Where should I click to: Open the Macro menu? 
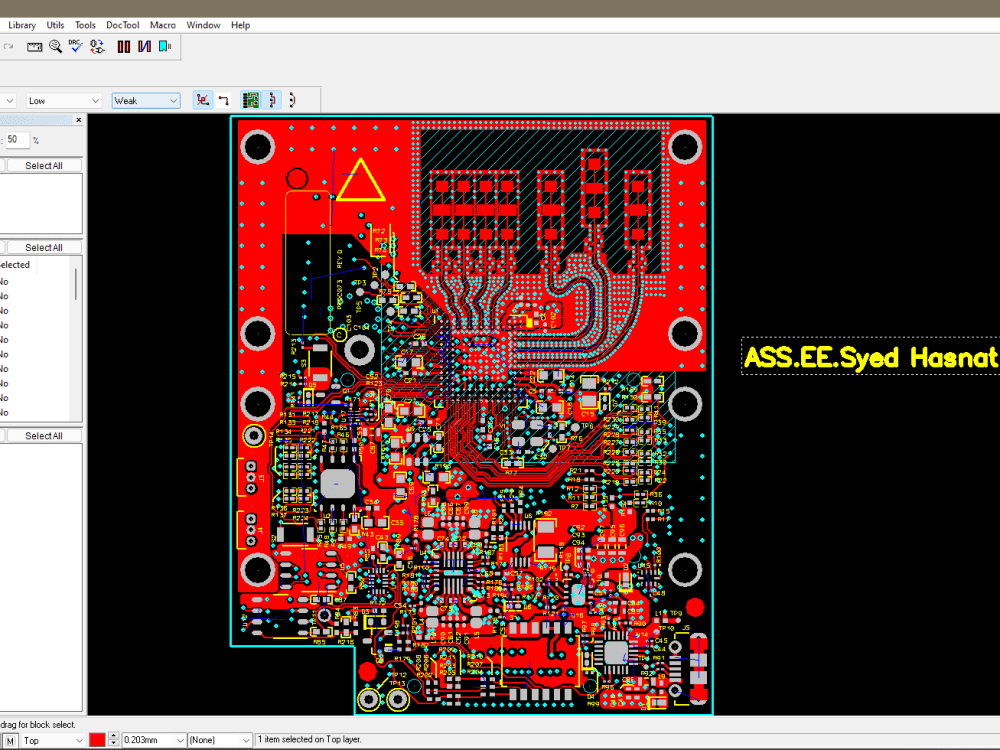pos(162,25)
